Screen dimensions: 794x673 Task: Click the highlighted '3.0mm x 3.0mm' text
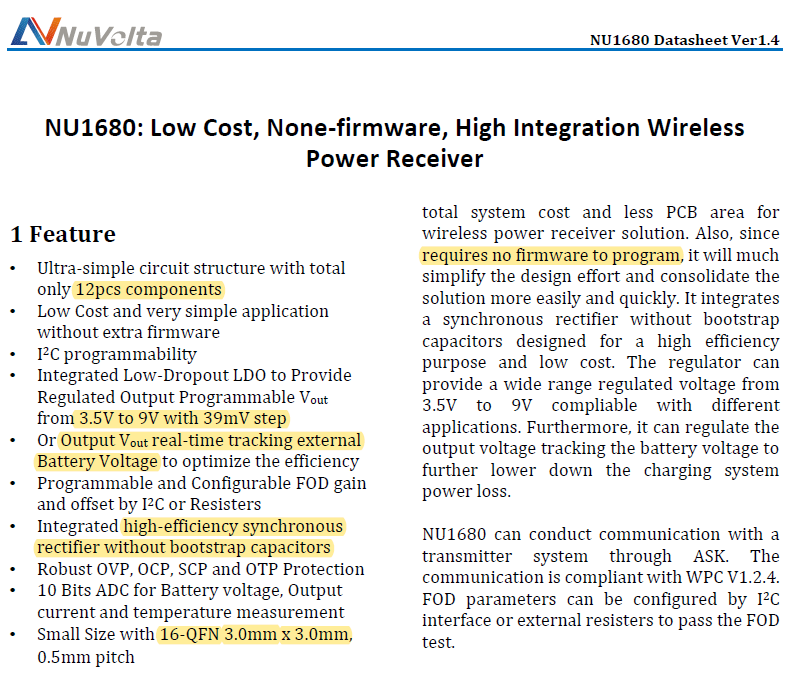(287, 634)
